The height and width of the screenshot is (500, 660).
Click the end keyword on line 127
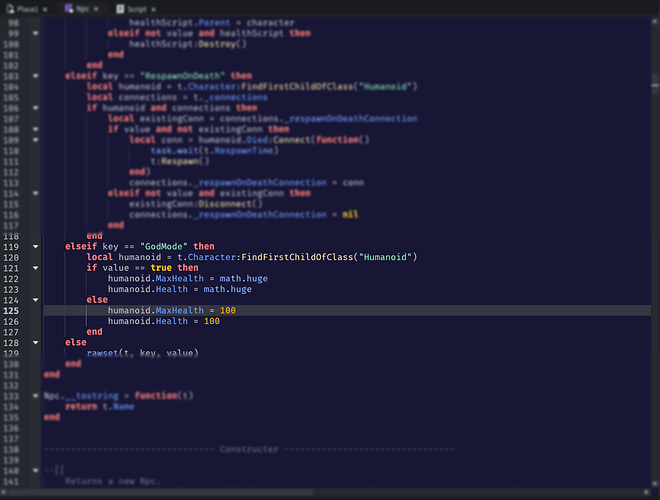95,332
